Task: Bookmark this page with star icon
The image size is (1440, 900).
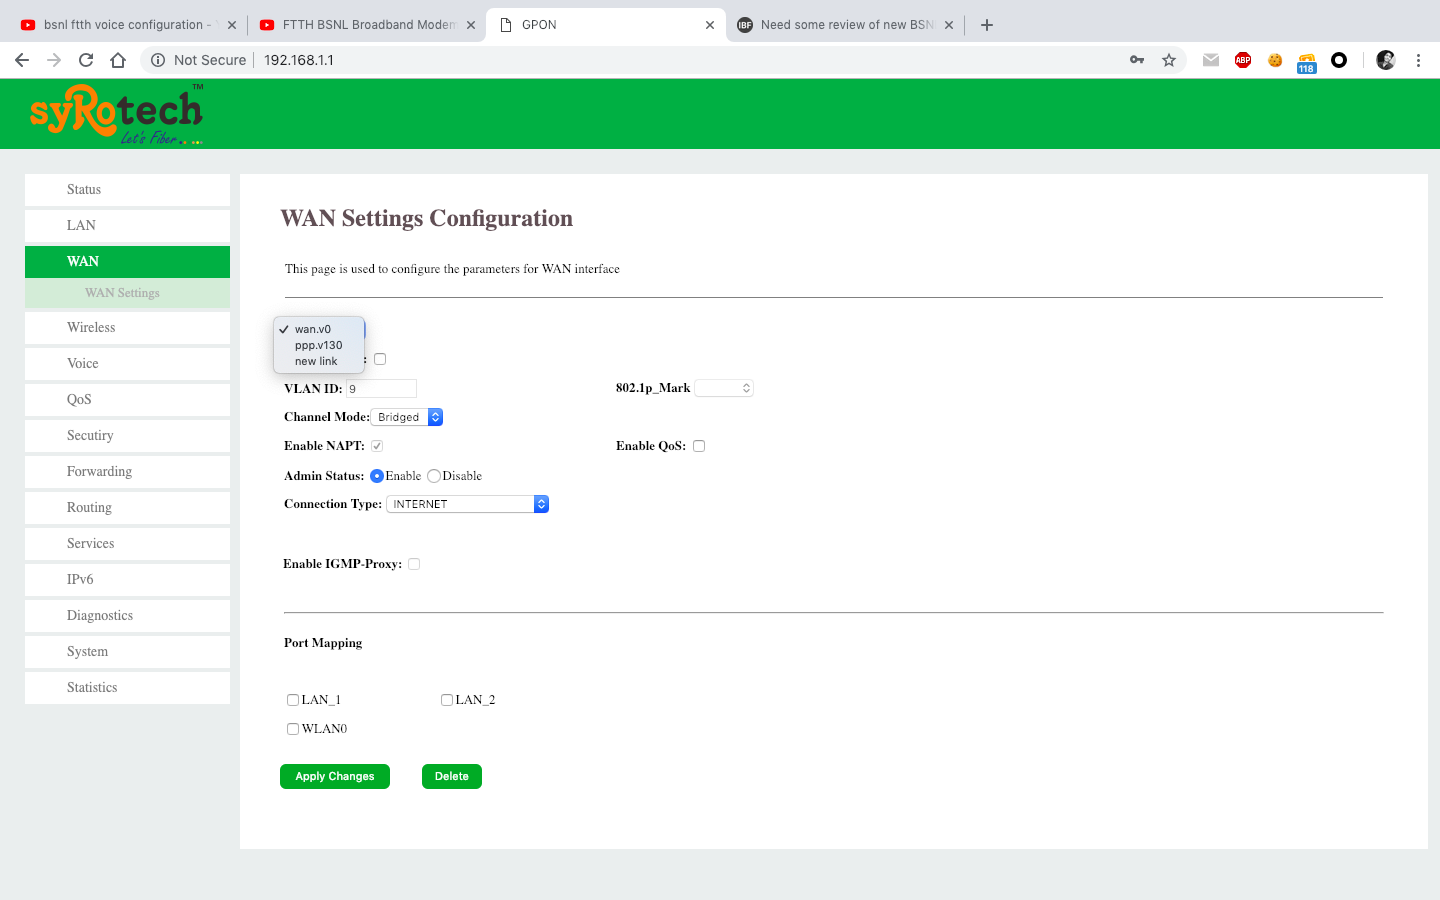Action: click(x=1168, y=60)
